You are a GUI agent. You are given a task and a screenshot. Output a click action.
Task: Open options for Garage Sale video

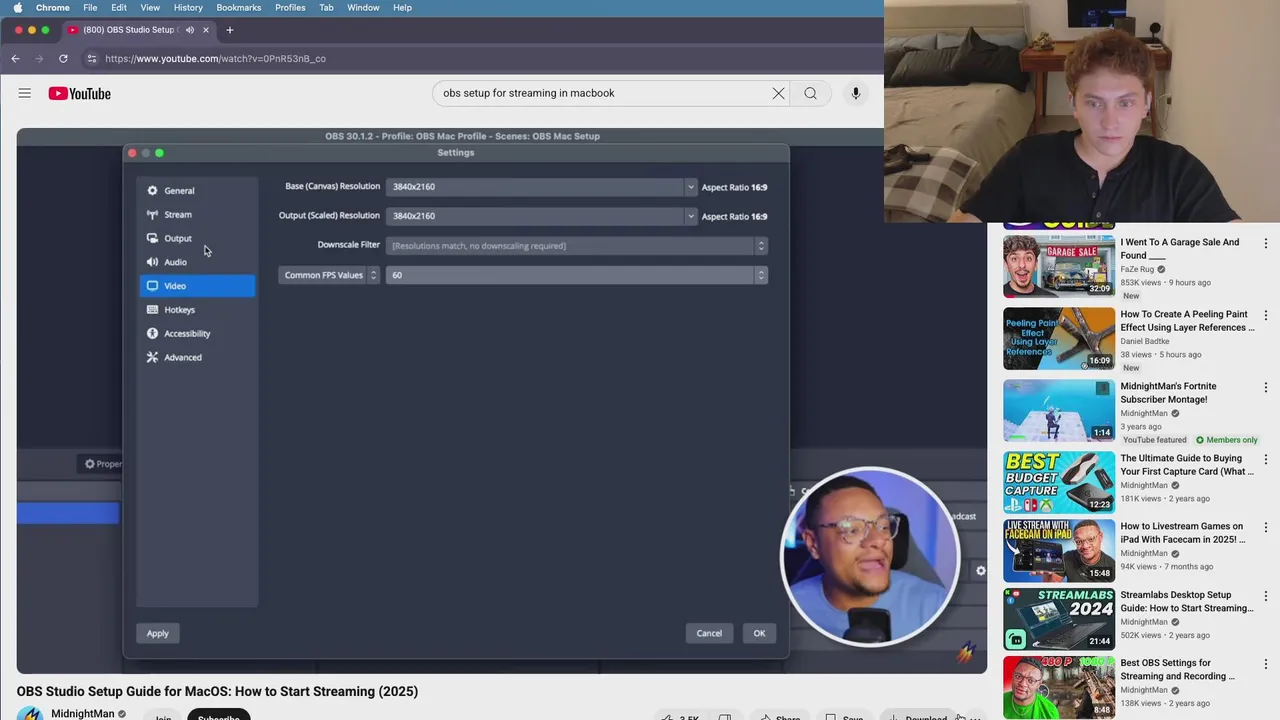pos(1265,243)
